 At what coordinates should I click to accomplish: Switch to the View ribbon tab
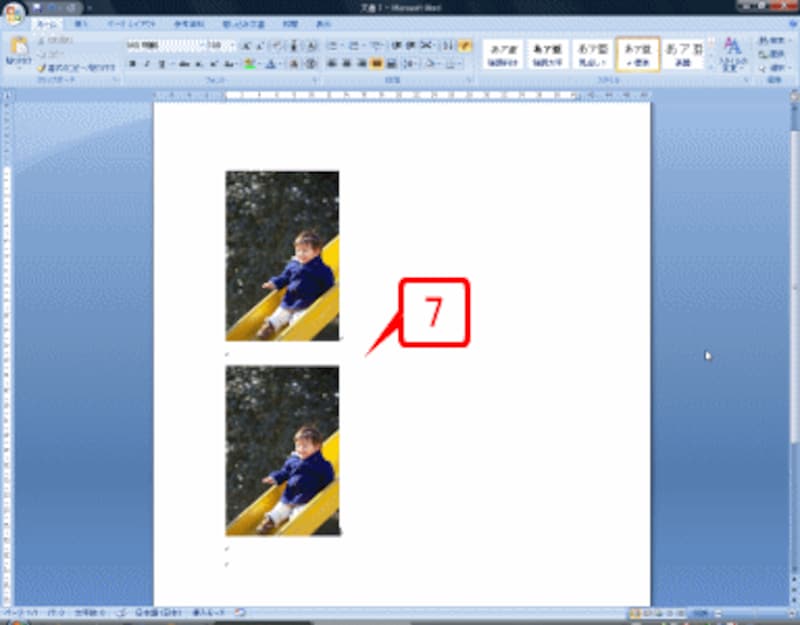323,24
